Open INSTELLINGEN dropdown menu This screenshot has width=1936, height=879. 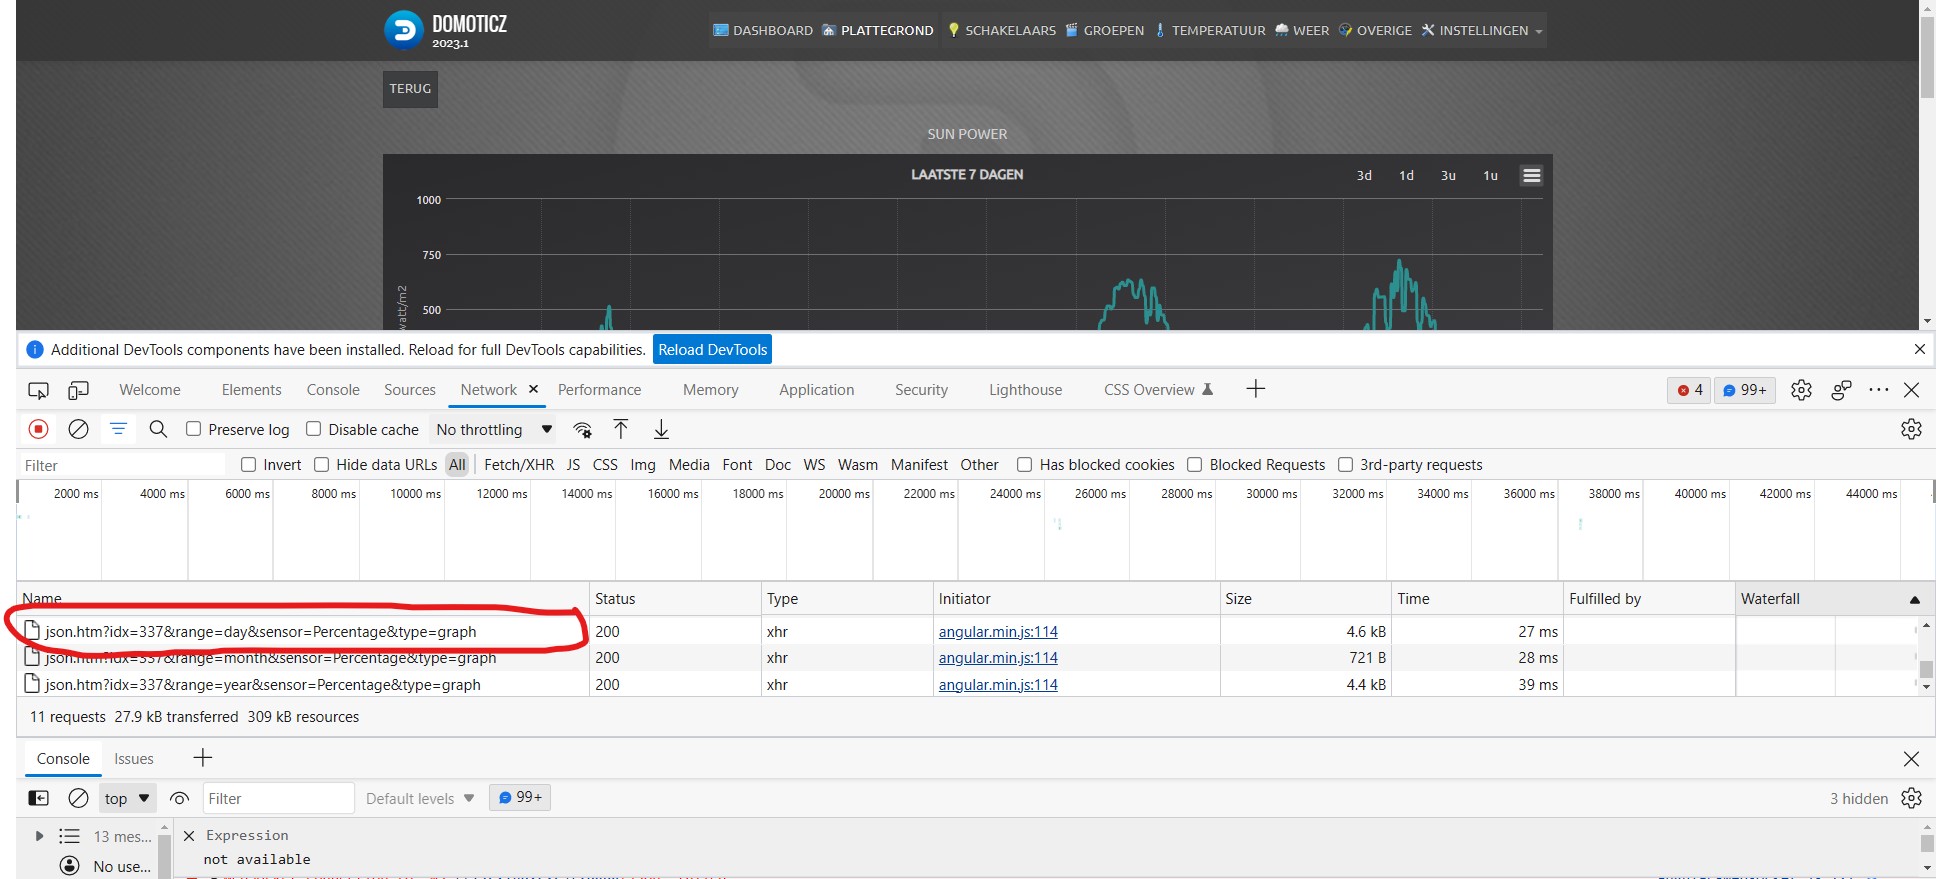click(x=1483, y=30)
